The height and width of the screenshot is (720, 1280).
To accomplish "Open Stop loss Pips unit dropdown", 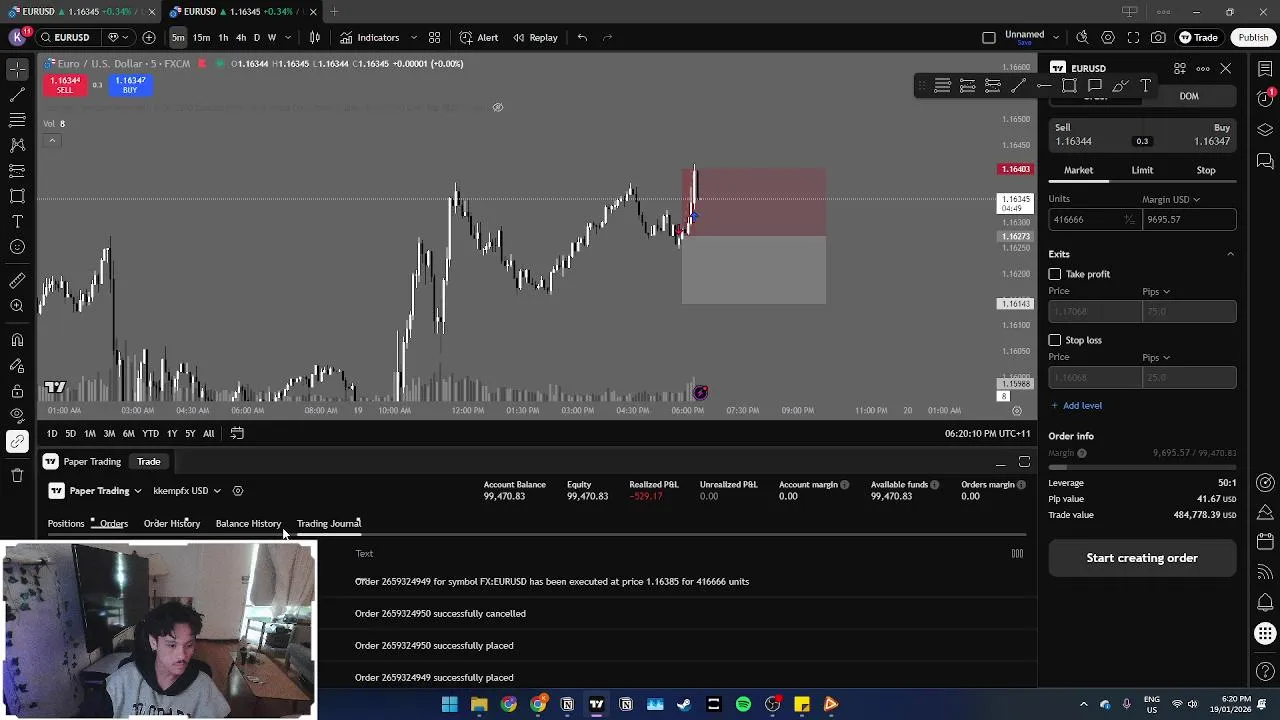I will (1156, 357).
